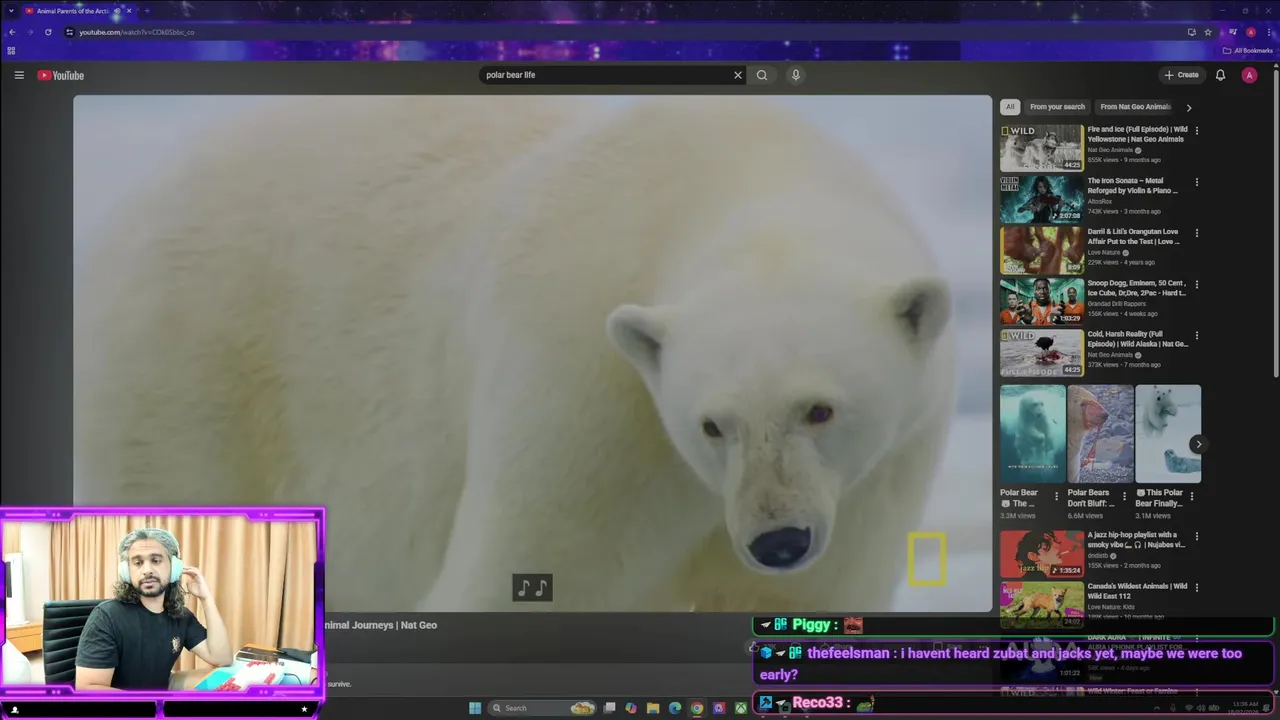
Task: Click the browser address bar URL
Action: (x=137, y=32)
